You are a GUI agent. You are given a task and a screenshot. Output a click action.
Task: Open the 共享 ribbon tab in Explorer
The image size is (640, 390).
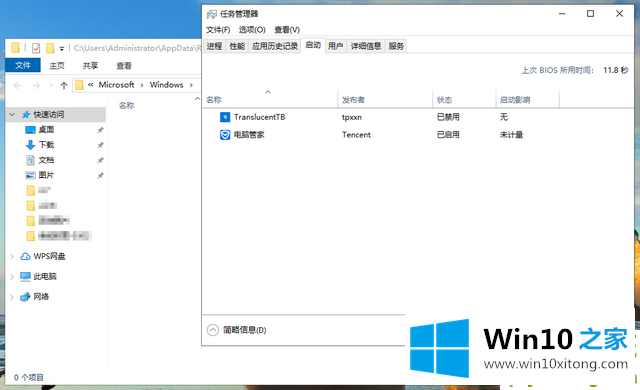[x=90, y=66]
